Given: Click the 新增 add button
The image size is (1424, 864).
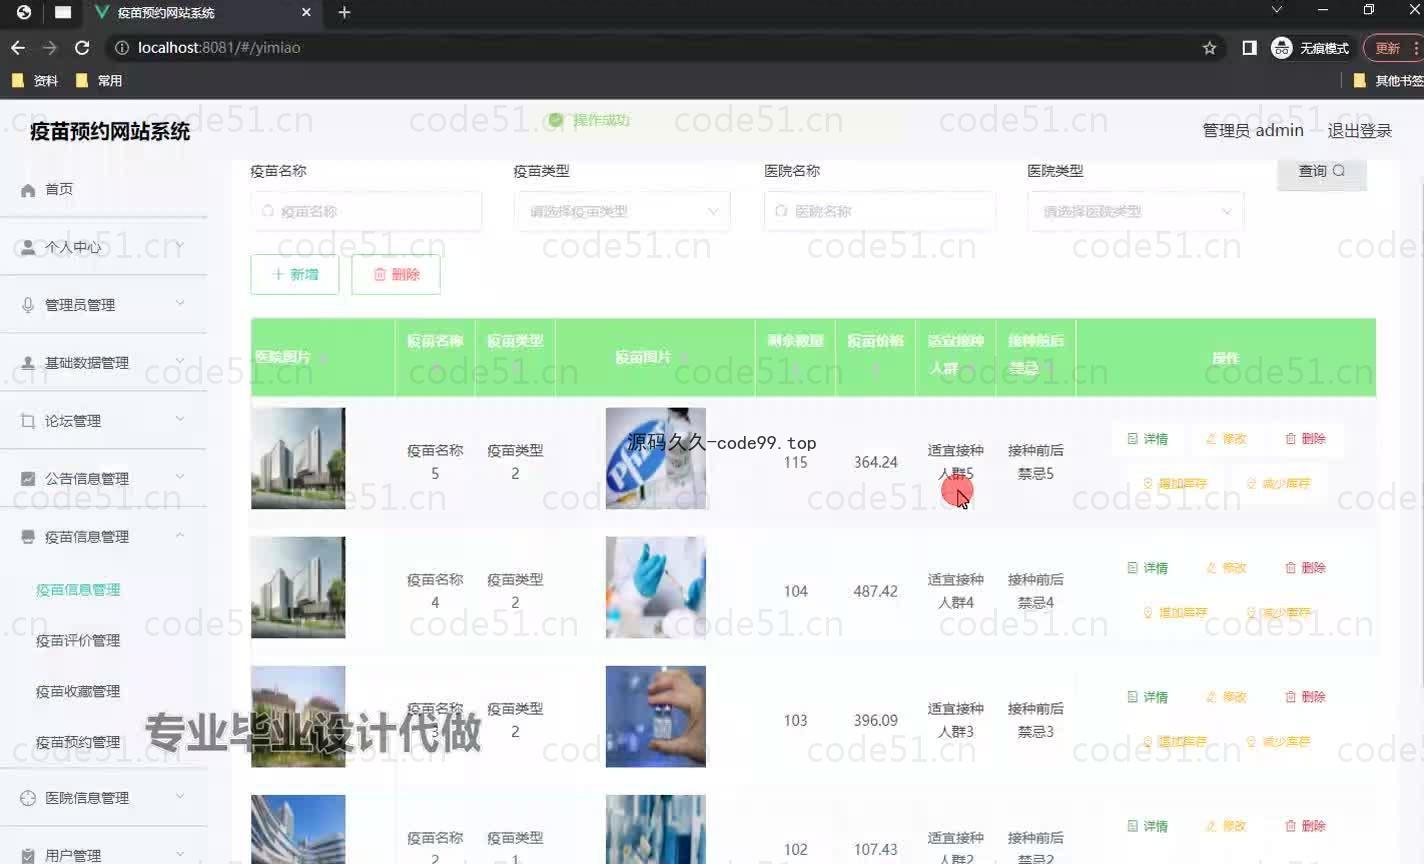Looking at the screenshot, I should 295,274.
